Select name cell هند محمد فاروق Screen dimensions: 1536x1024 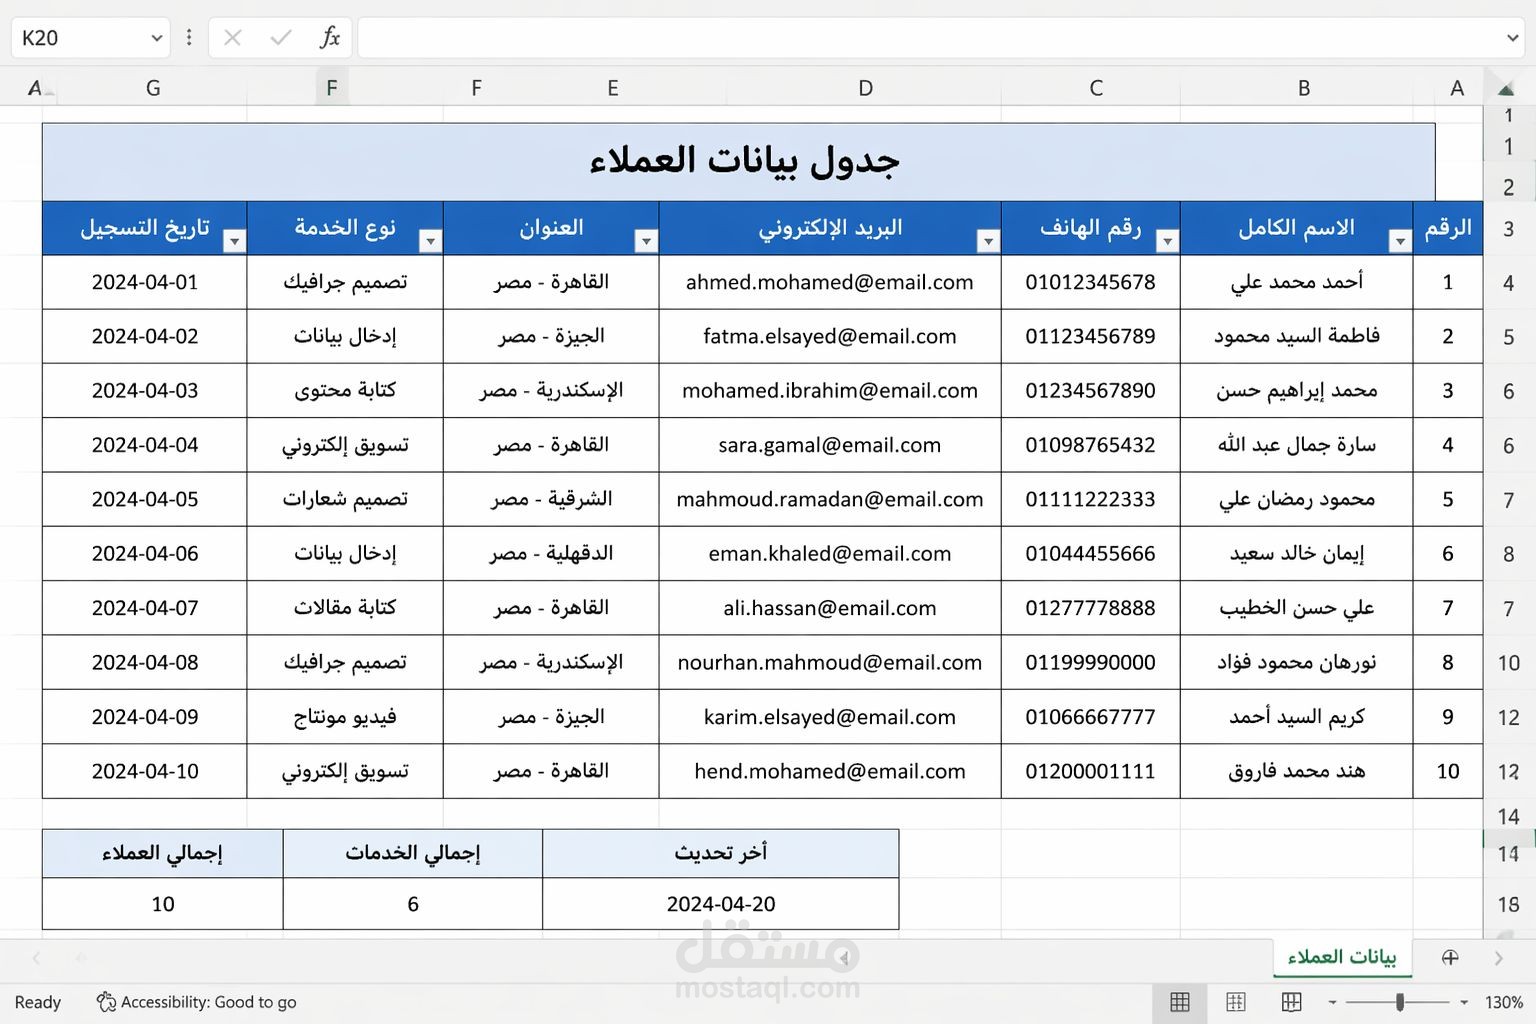(x=1297, y=771)
